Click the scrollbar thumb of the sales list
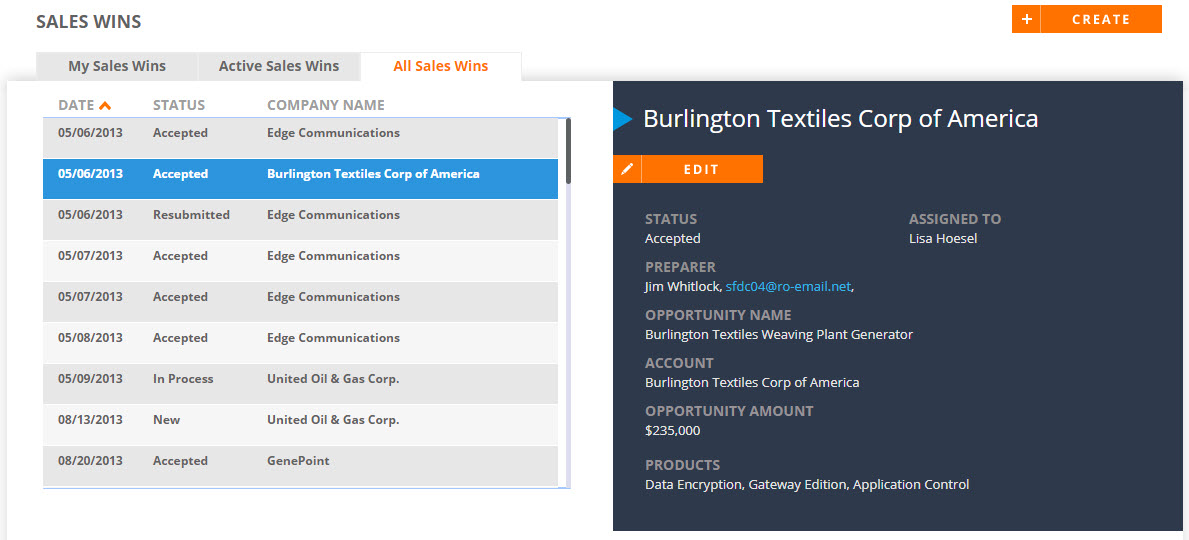This screenshot has width=1189, height=540. click(569, 150)
